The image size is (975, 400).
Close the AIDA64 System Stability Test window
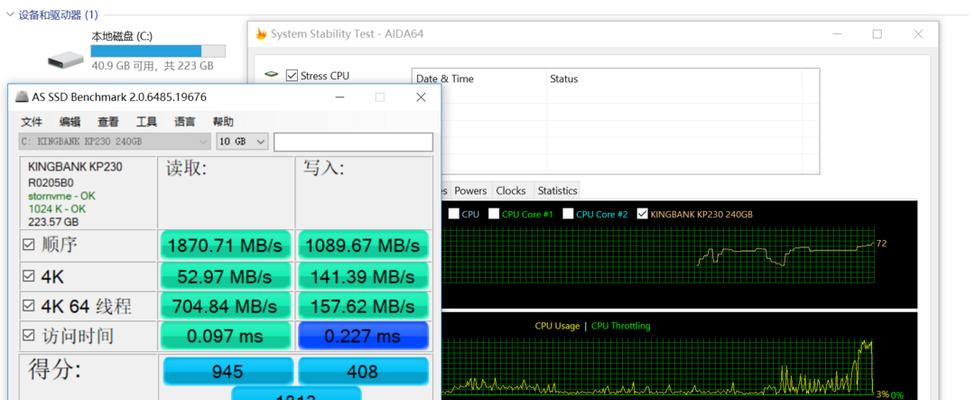(918, 34)
